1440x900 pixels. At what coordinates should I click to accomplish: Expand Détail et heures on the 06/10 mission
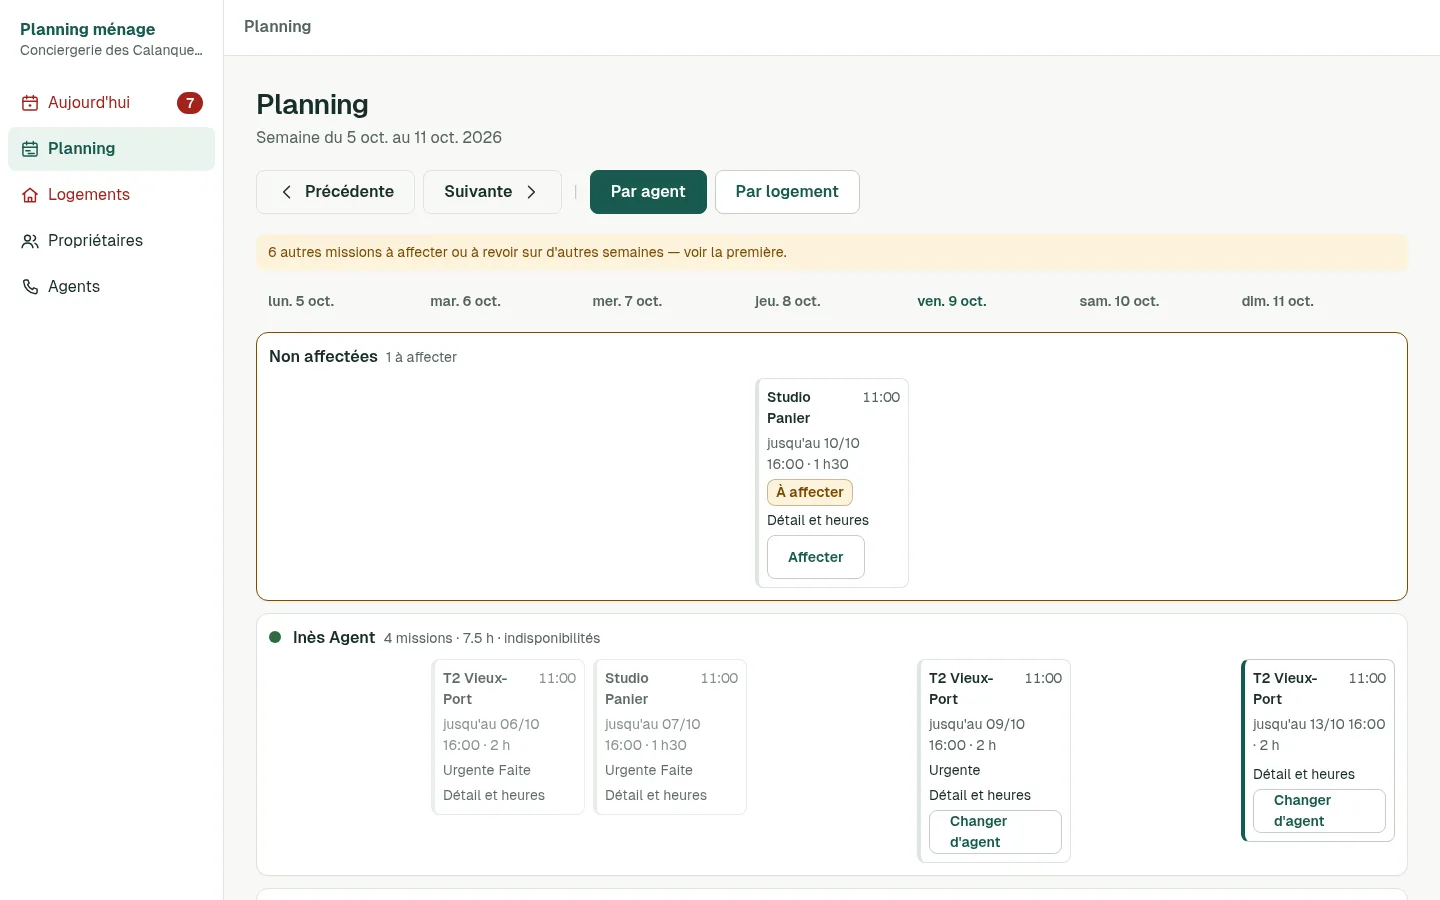(x=494, y=795)
